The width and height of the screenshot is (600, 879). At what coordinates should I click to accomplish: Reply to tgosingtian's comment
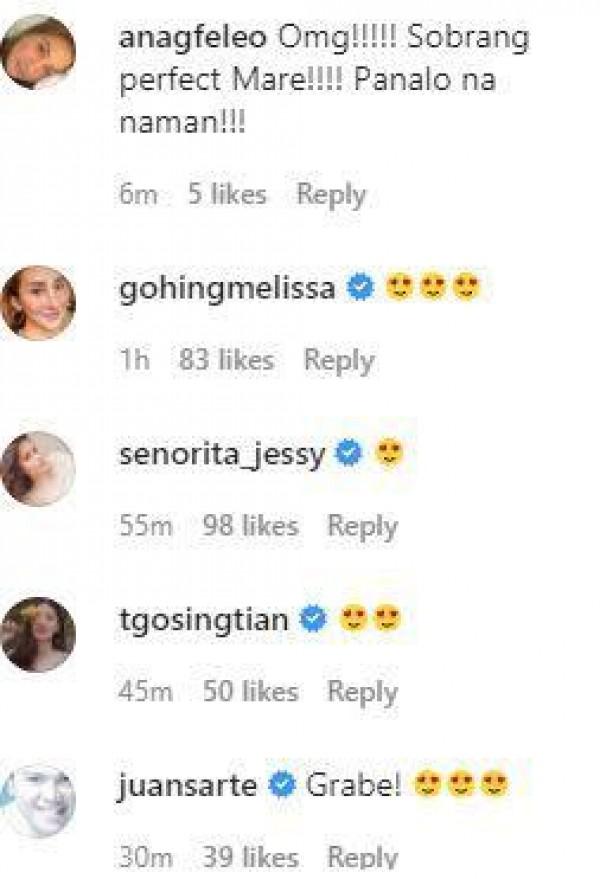363,691
